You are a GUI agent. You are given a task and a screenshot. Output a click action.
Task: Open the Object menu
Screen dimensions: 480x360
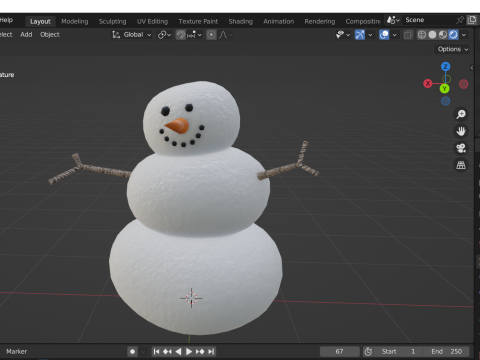50,34
